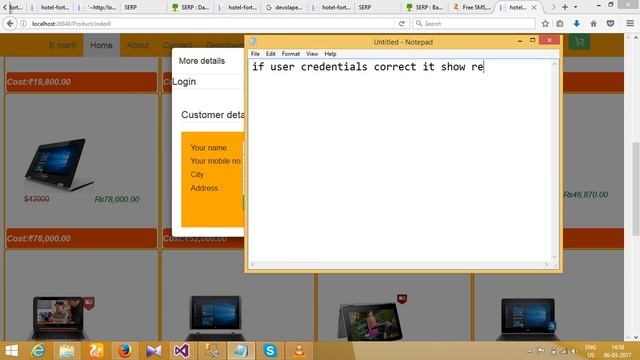Screen dimensions: 640x360
Task: Click the Notepad text editing area
Action: click(400, 161)
